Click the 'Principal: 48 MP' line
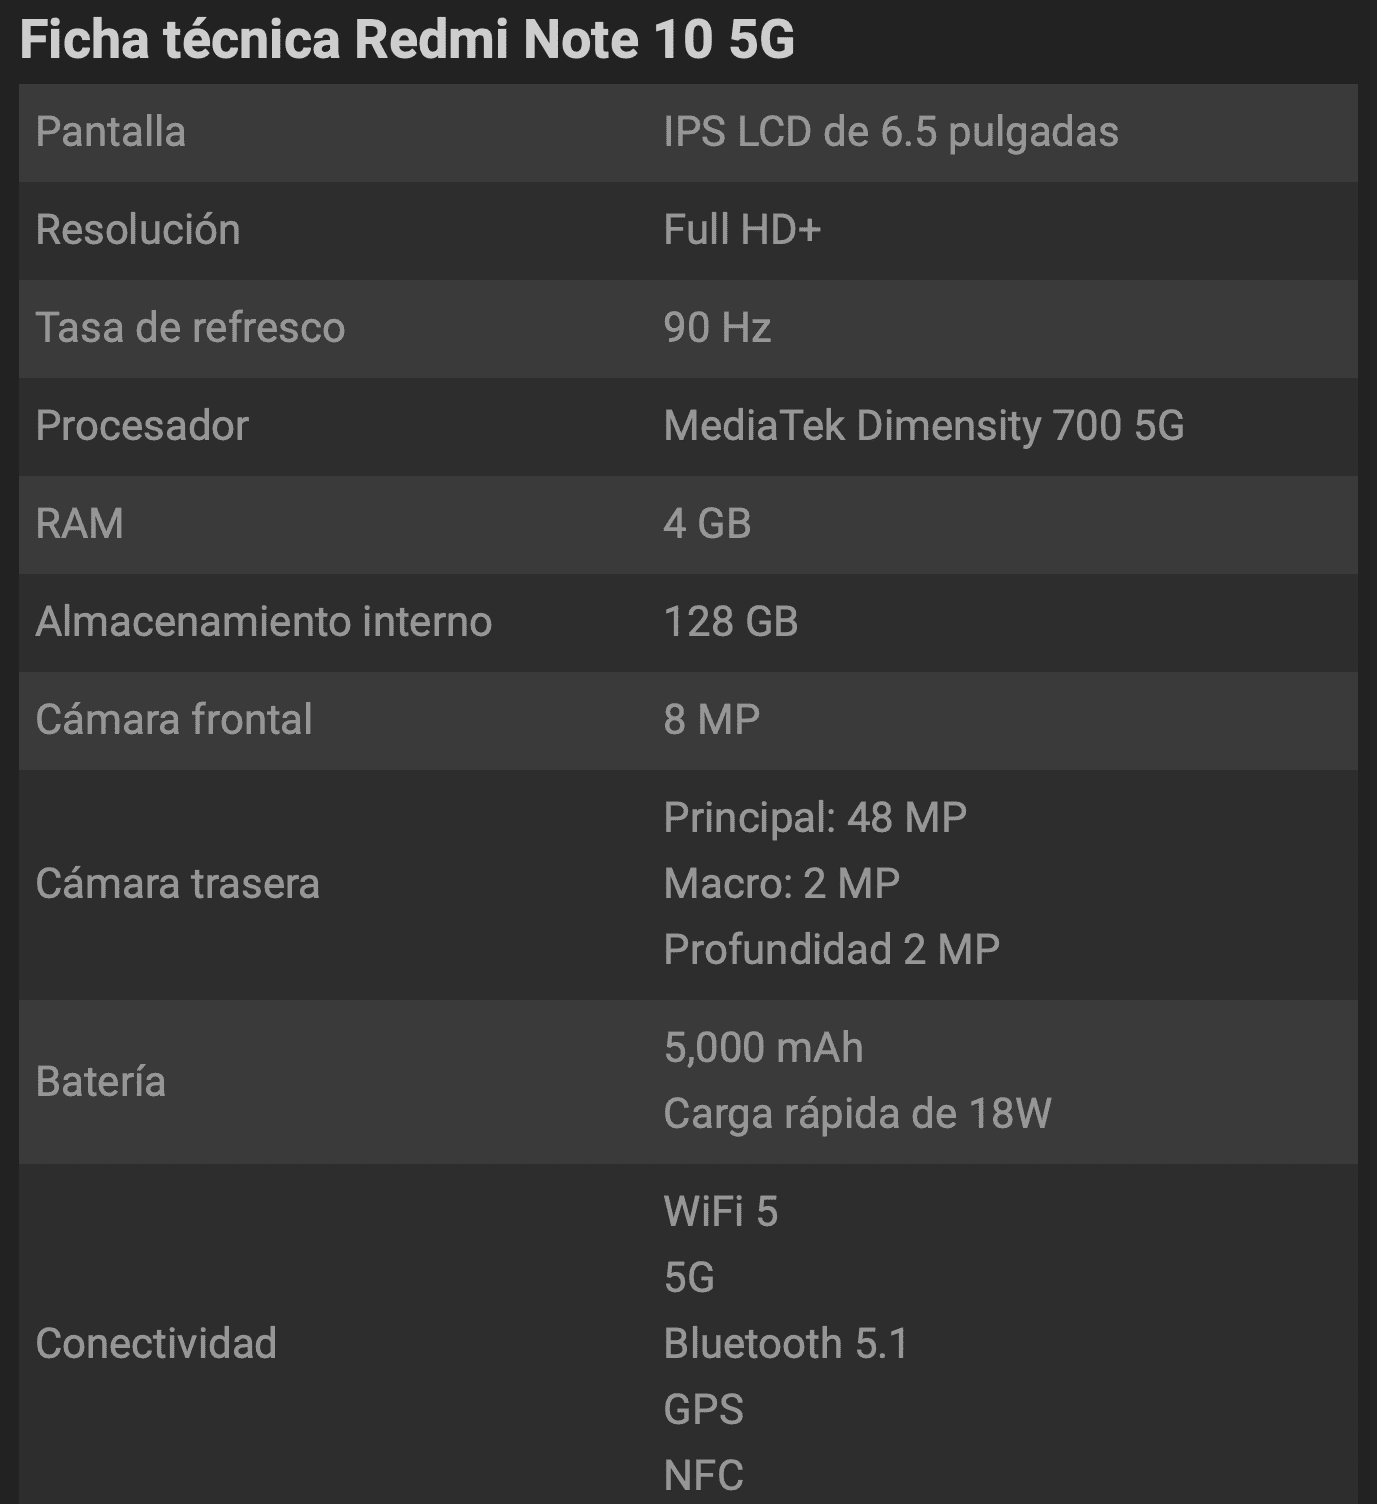Viewport: 1377px width, 1504px height. [815, 818]
